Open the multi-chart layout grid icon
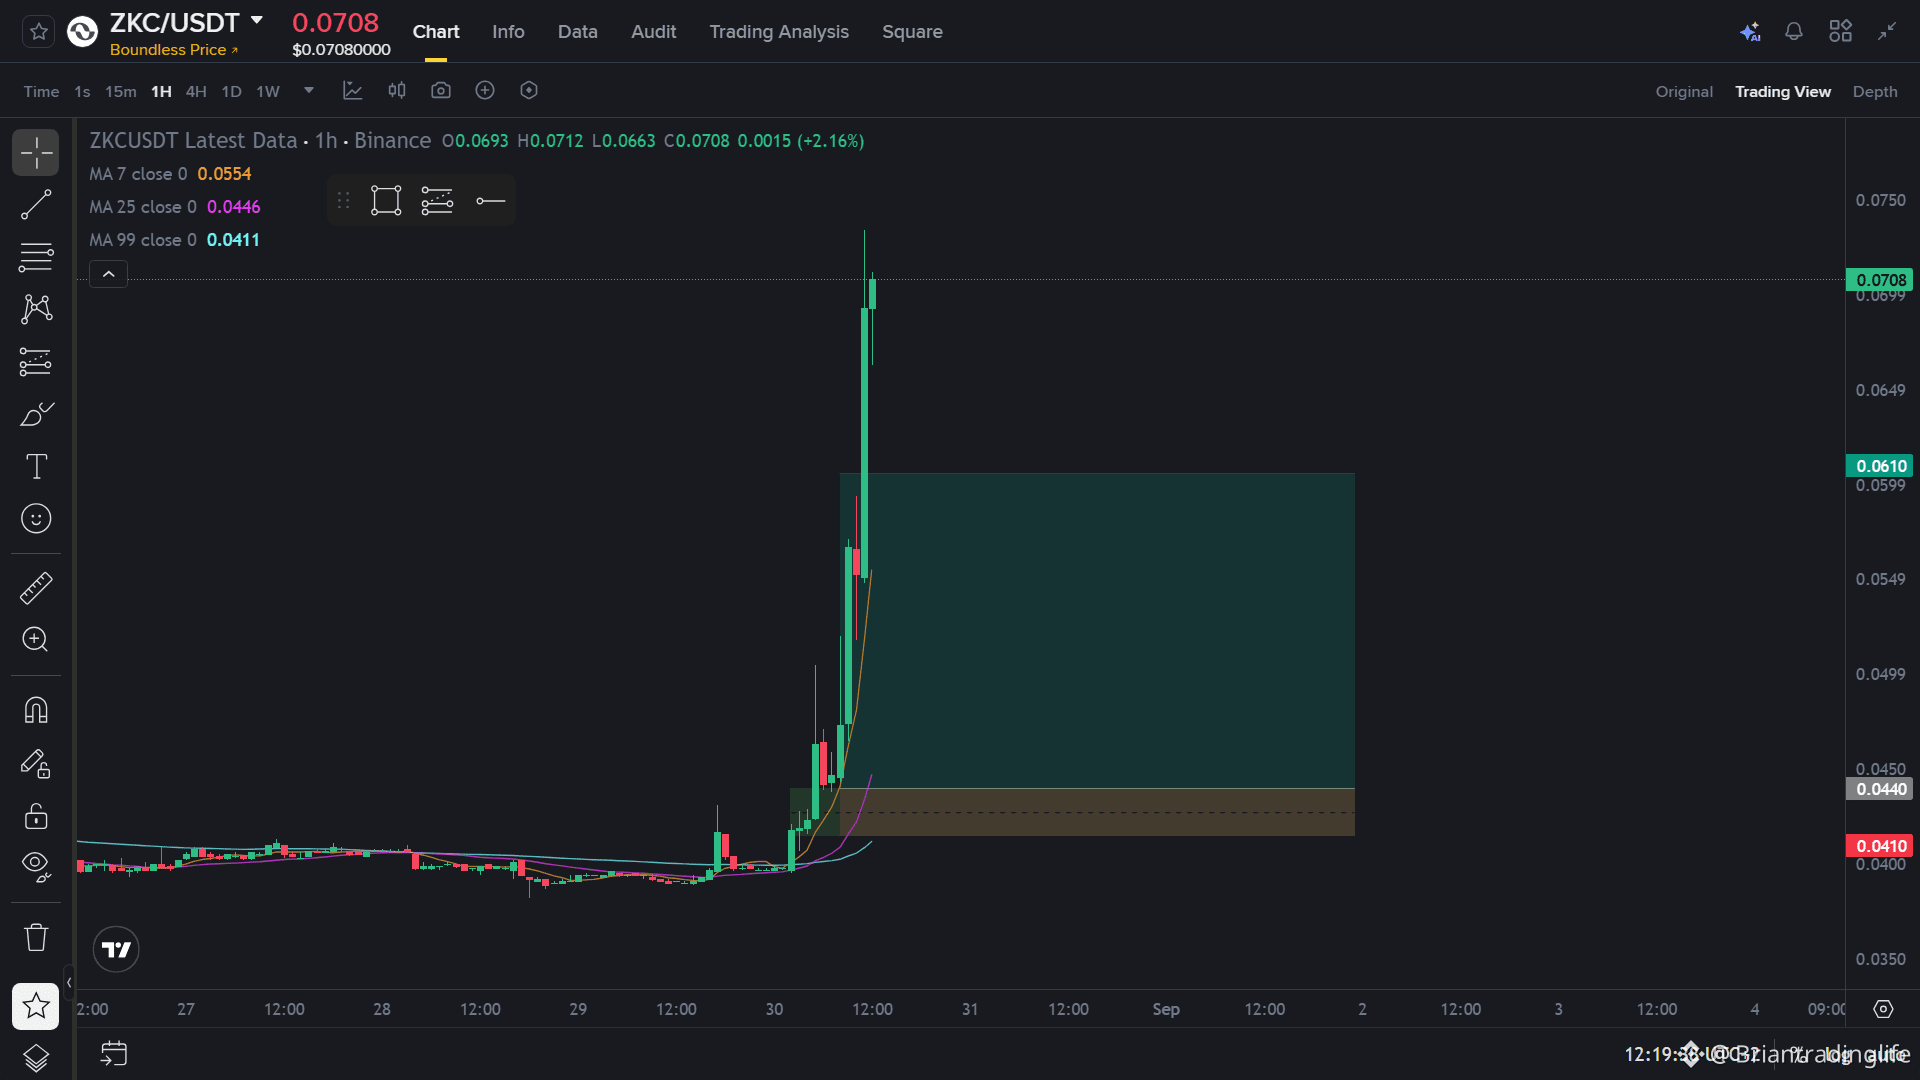This screenshot has height=1080, width=1920. (x=1840, y=32)
